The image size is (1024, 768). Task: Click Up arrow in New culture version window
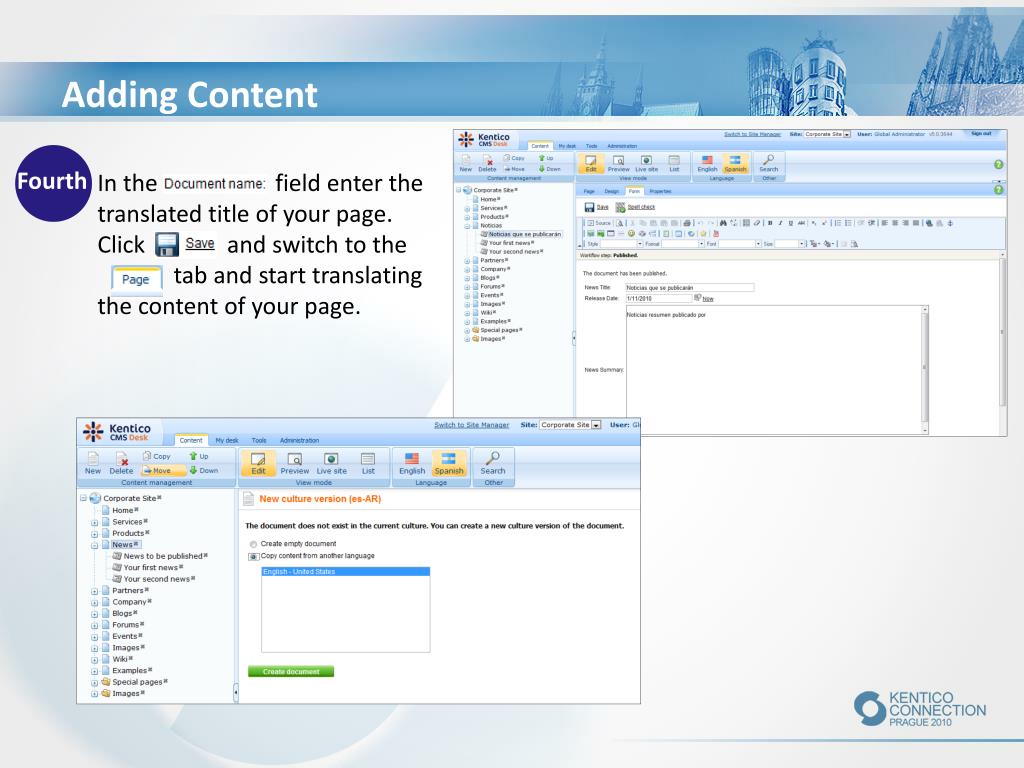point(199,456)
